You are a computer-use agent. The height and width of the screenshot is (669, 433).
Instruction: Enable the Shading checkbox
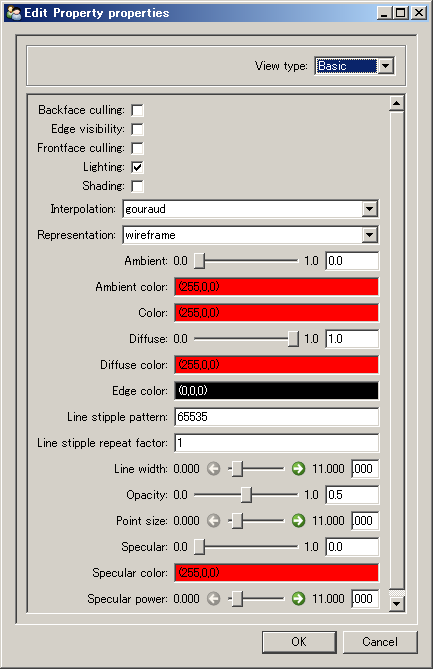click(x=137, y=186)
